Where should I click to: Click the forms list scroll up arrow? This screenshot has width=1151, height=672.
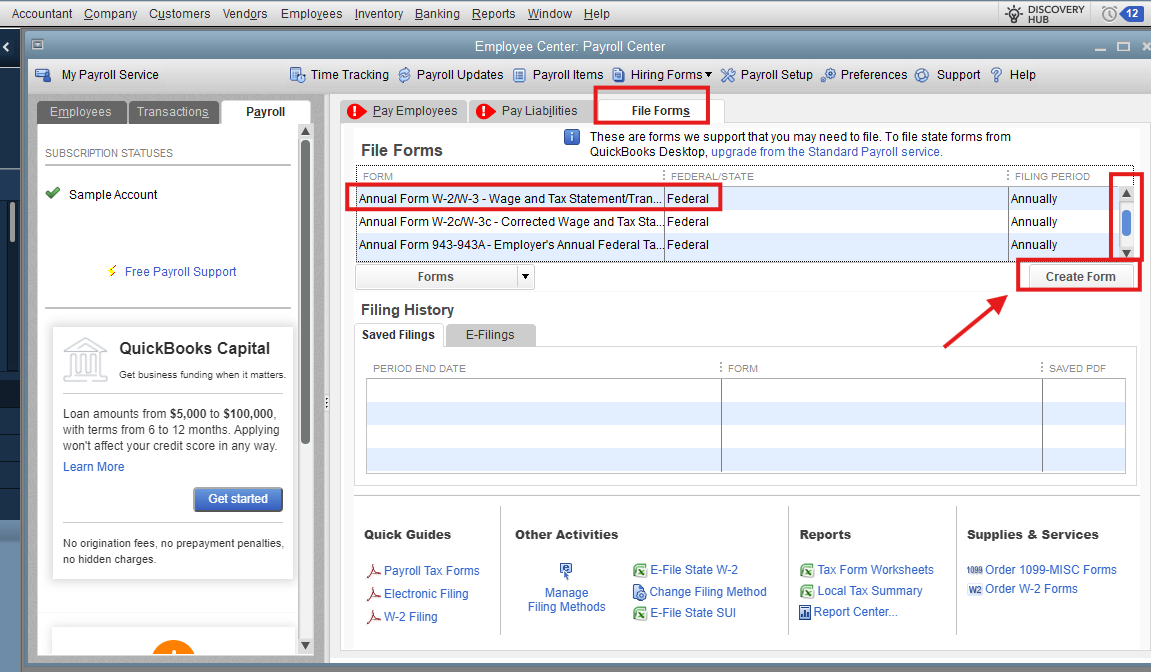pyautogui.click(x=1126, y=193)
